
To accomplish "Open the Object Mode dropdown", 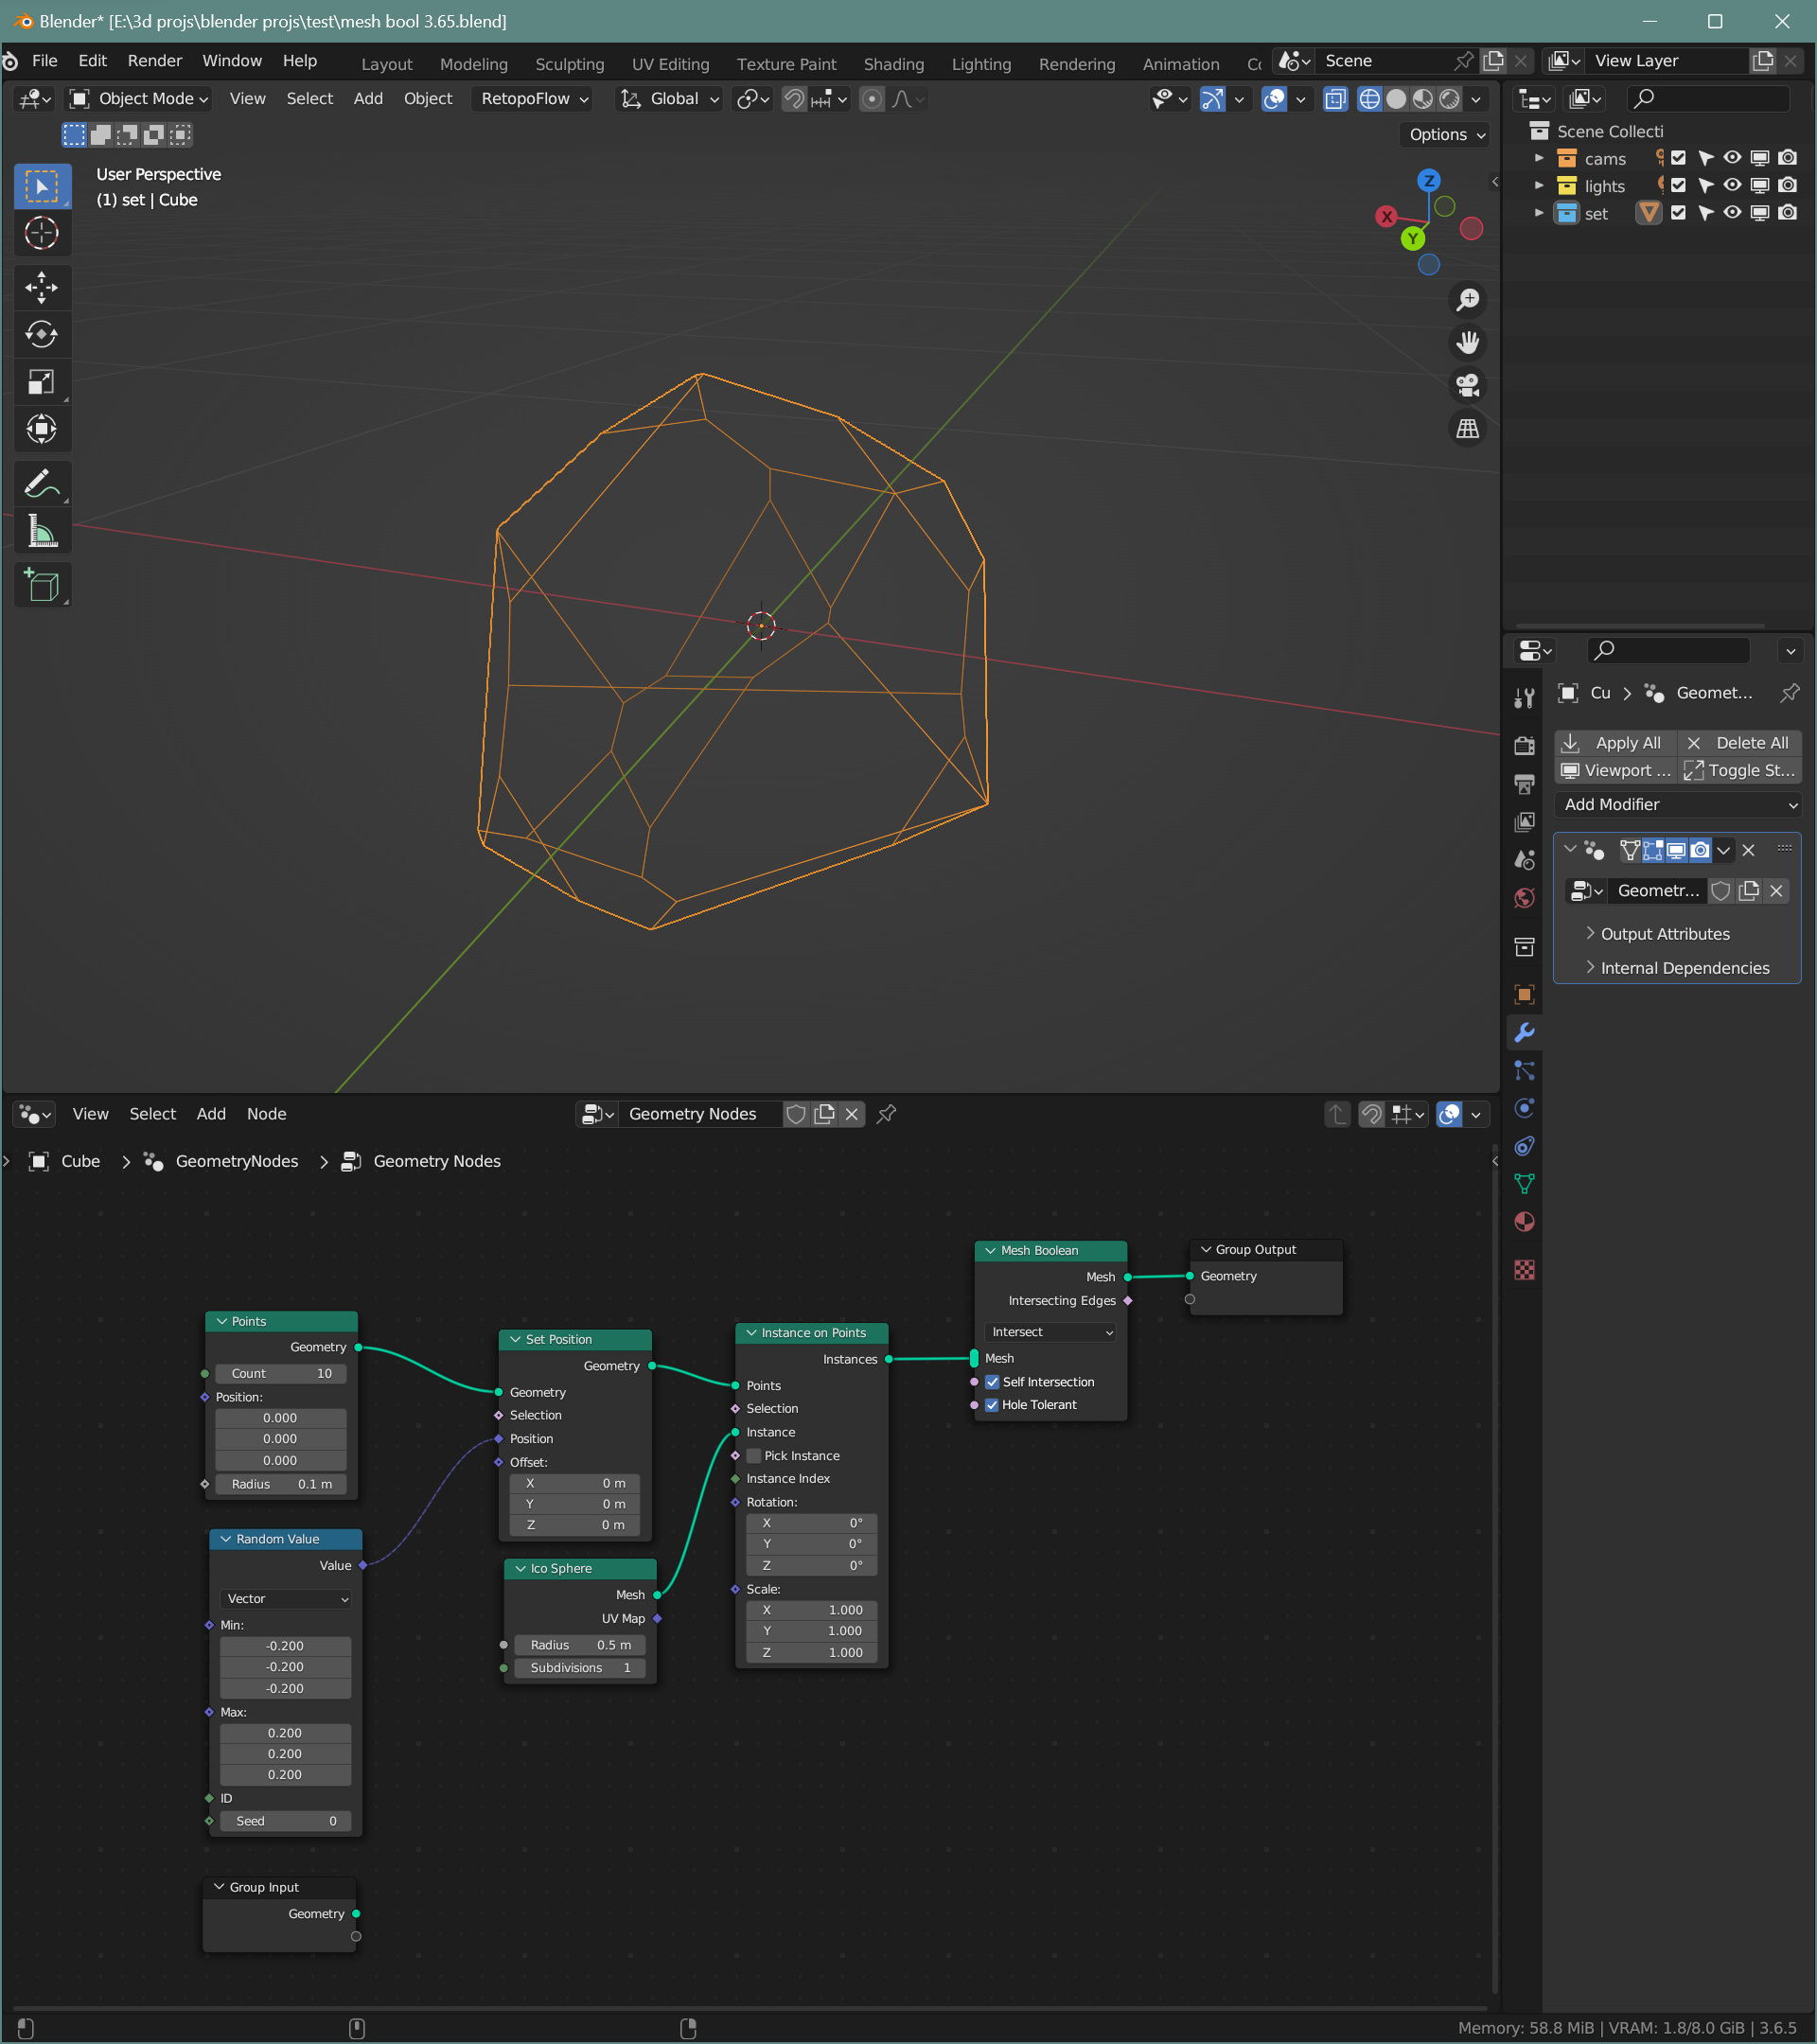I will point(139,99).
